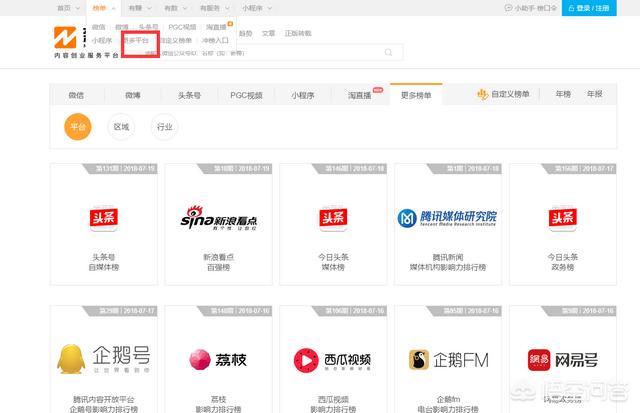The image size is (640, 413).
Task: Click the 头条号 自媒体榜 caption text
Action: pyautogui.click(x=104, y=262)
